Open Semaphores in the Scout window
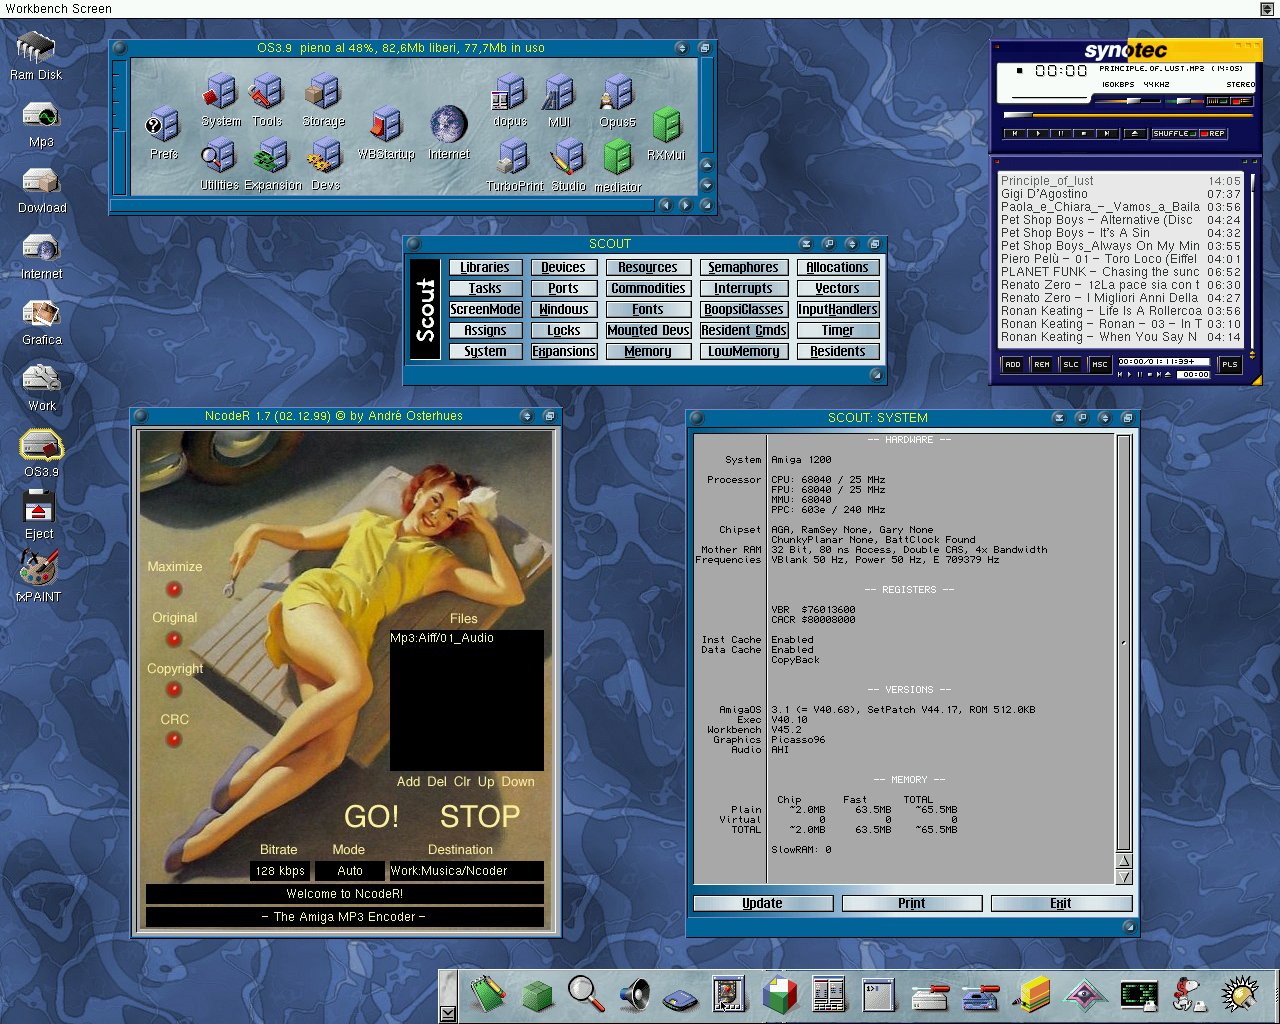 pyautogui.click(x=743, y=267)
